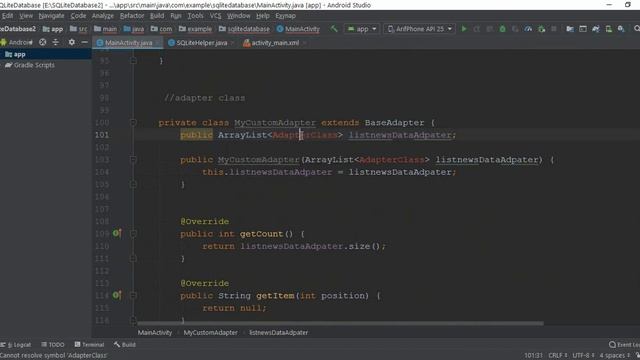This screenshot has height=360, width=640.
Task: Click the collapse all icon in Project panel
Action: (56, 42)
